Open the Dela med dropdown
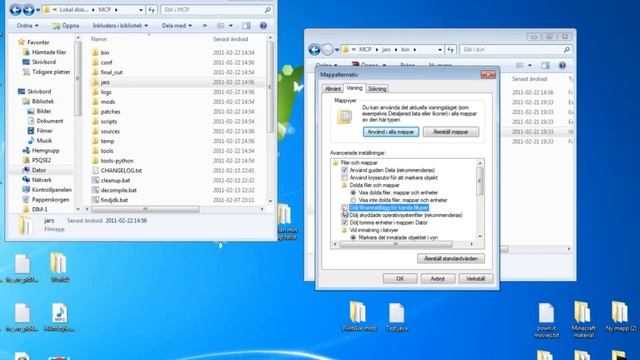 tap(177, 26)
